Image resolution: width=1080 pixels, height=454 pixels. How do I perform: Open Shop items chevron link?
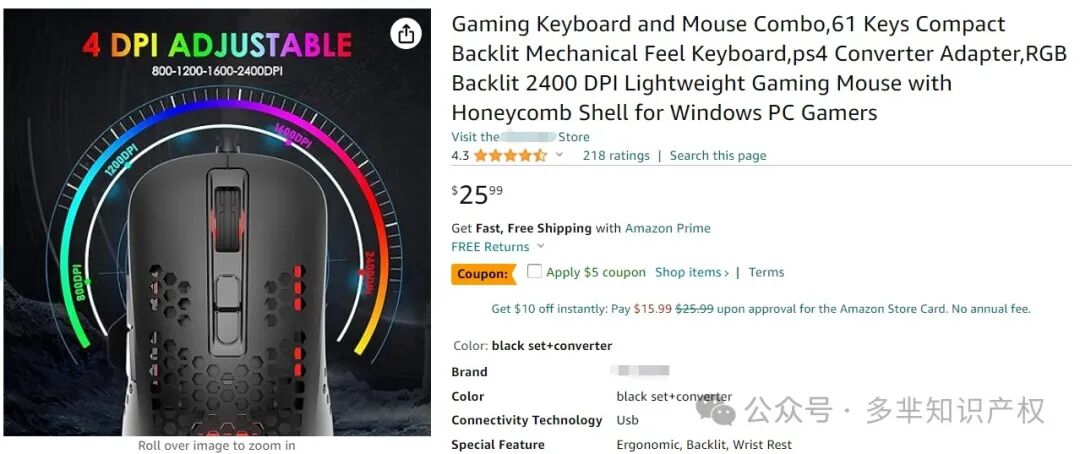click(692, 272)
